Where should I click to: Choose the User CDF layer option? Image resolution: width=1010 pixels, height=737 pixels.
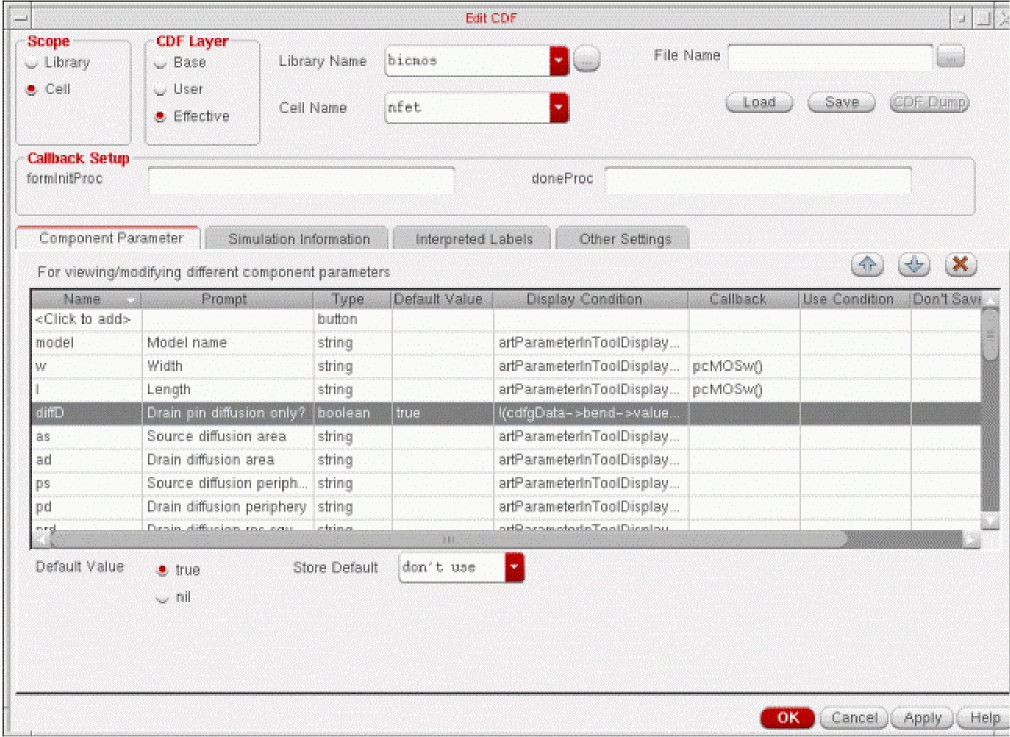(160, 90)
